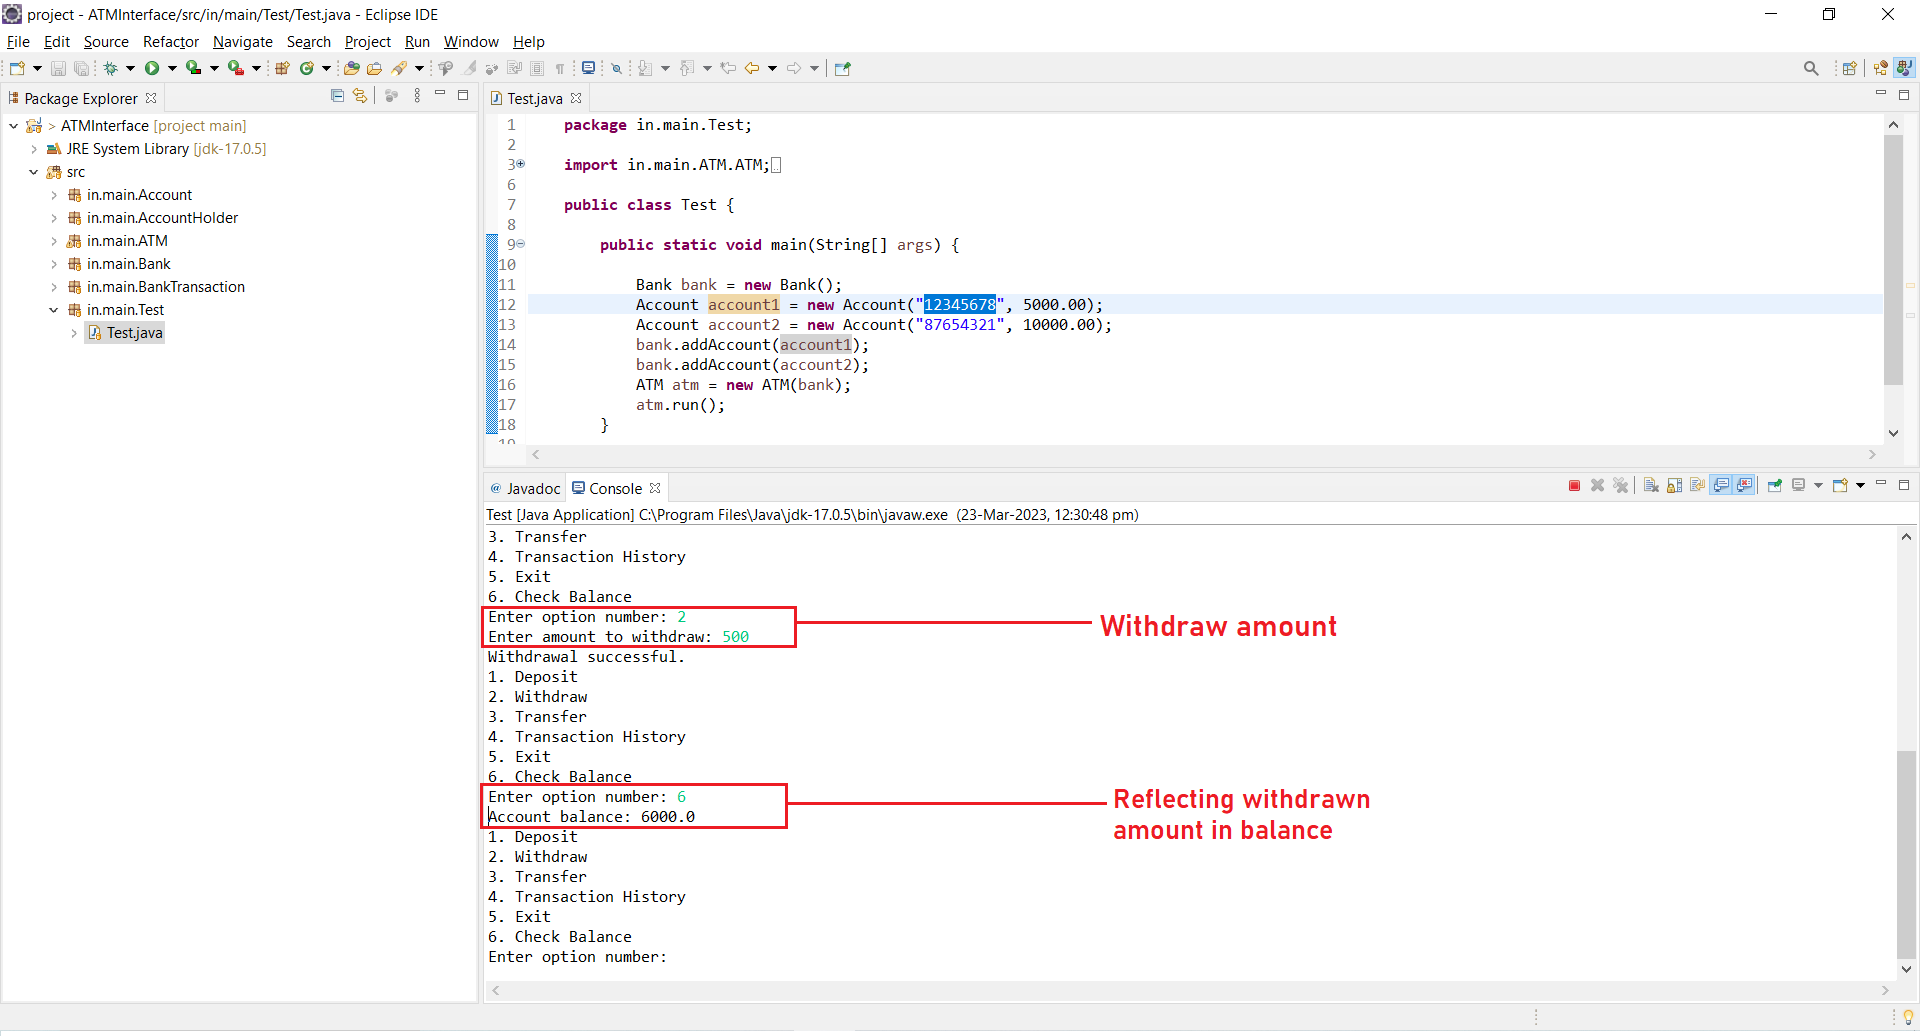Clear the Console output icon
This screenshot has height=1036, width=1924.
pyautogui.click(x=1651, y=486)
